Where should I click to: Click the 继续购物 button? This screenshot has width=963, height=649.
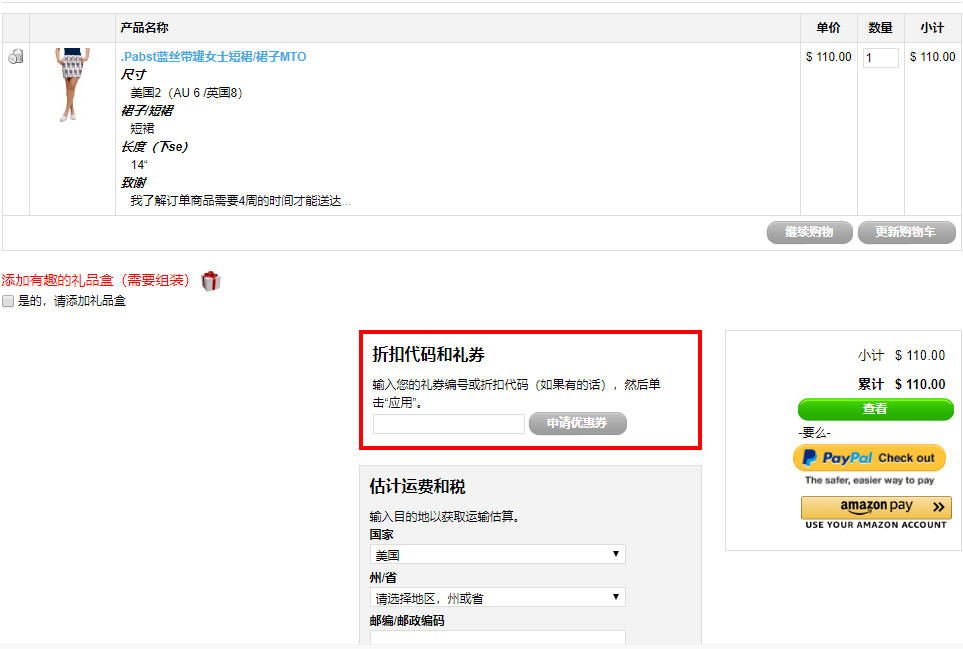pyautogui.click(x=808, y=232)
